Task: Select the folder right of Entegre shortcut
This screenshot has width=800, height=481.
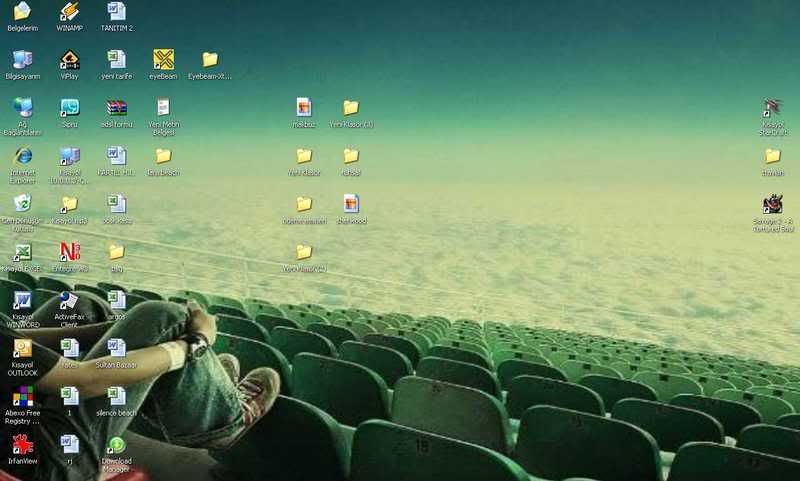Action: [116, 251]
